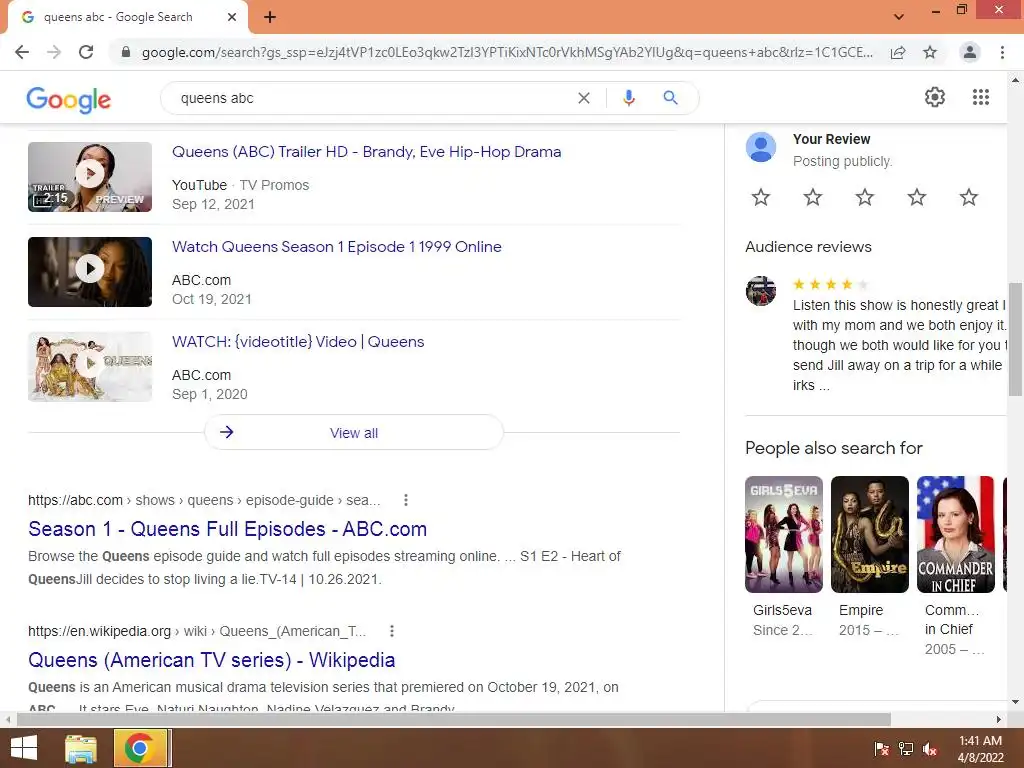Play the Queens Trailer HD thumbnail

click(x=90, y=177)
